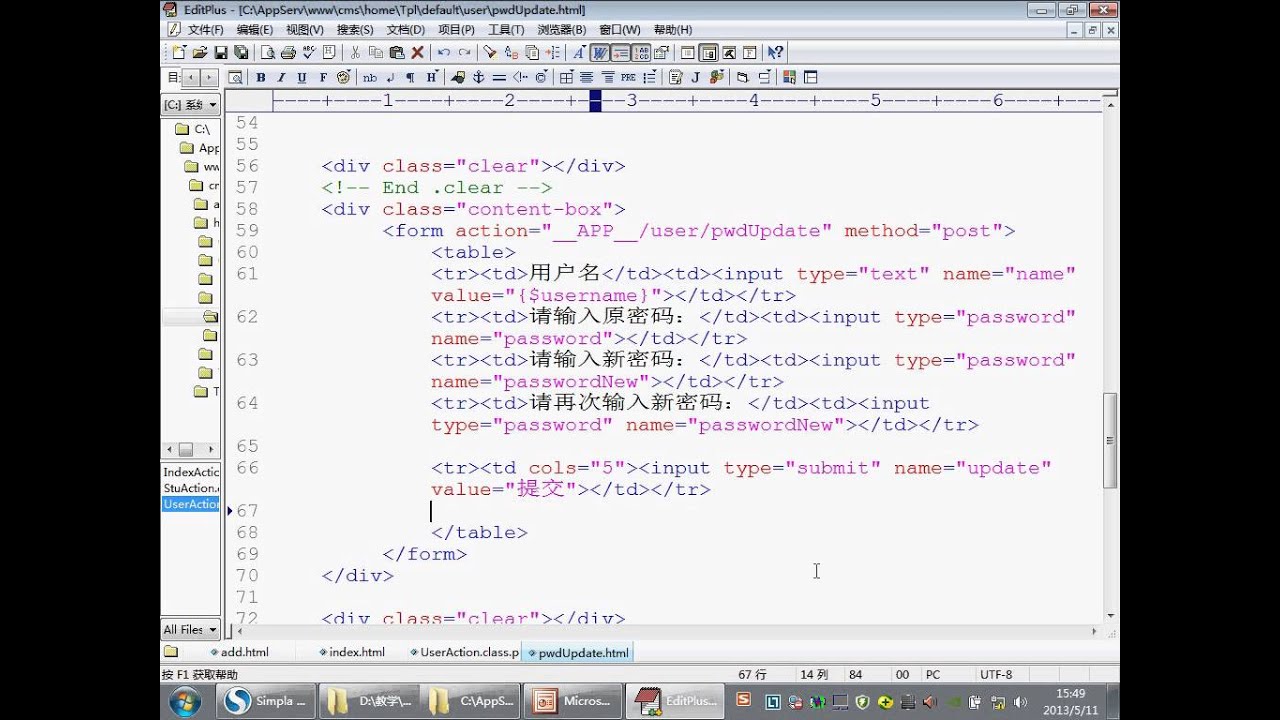Open the table tag dropdown

(566, 77)
